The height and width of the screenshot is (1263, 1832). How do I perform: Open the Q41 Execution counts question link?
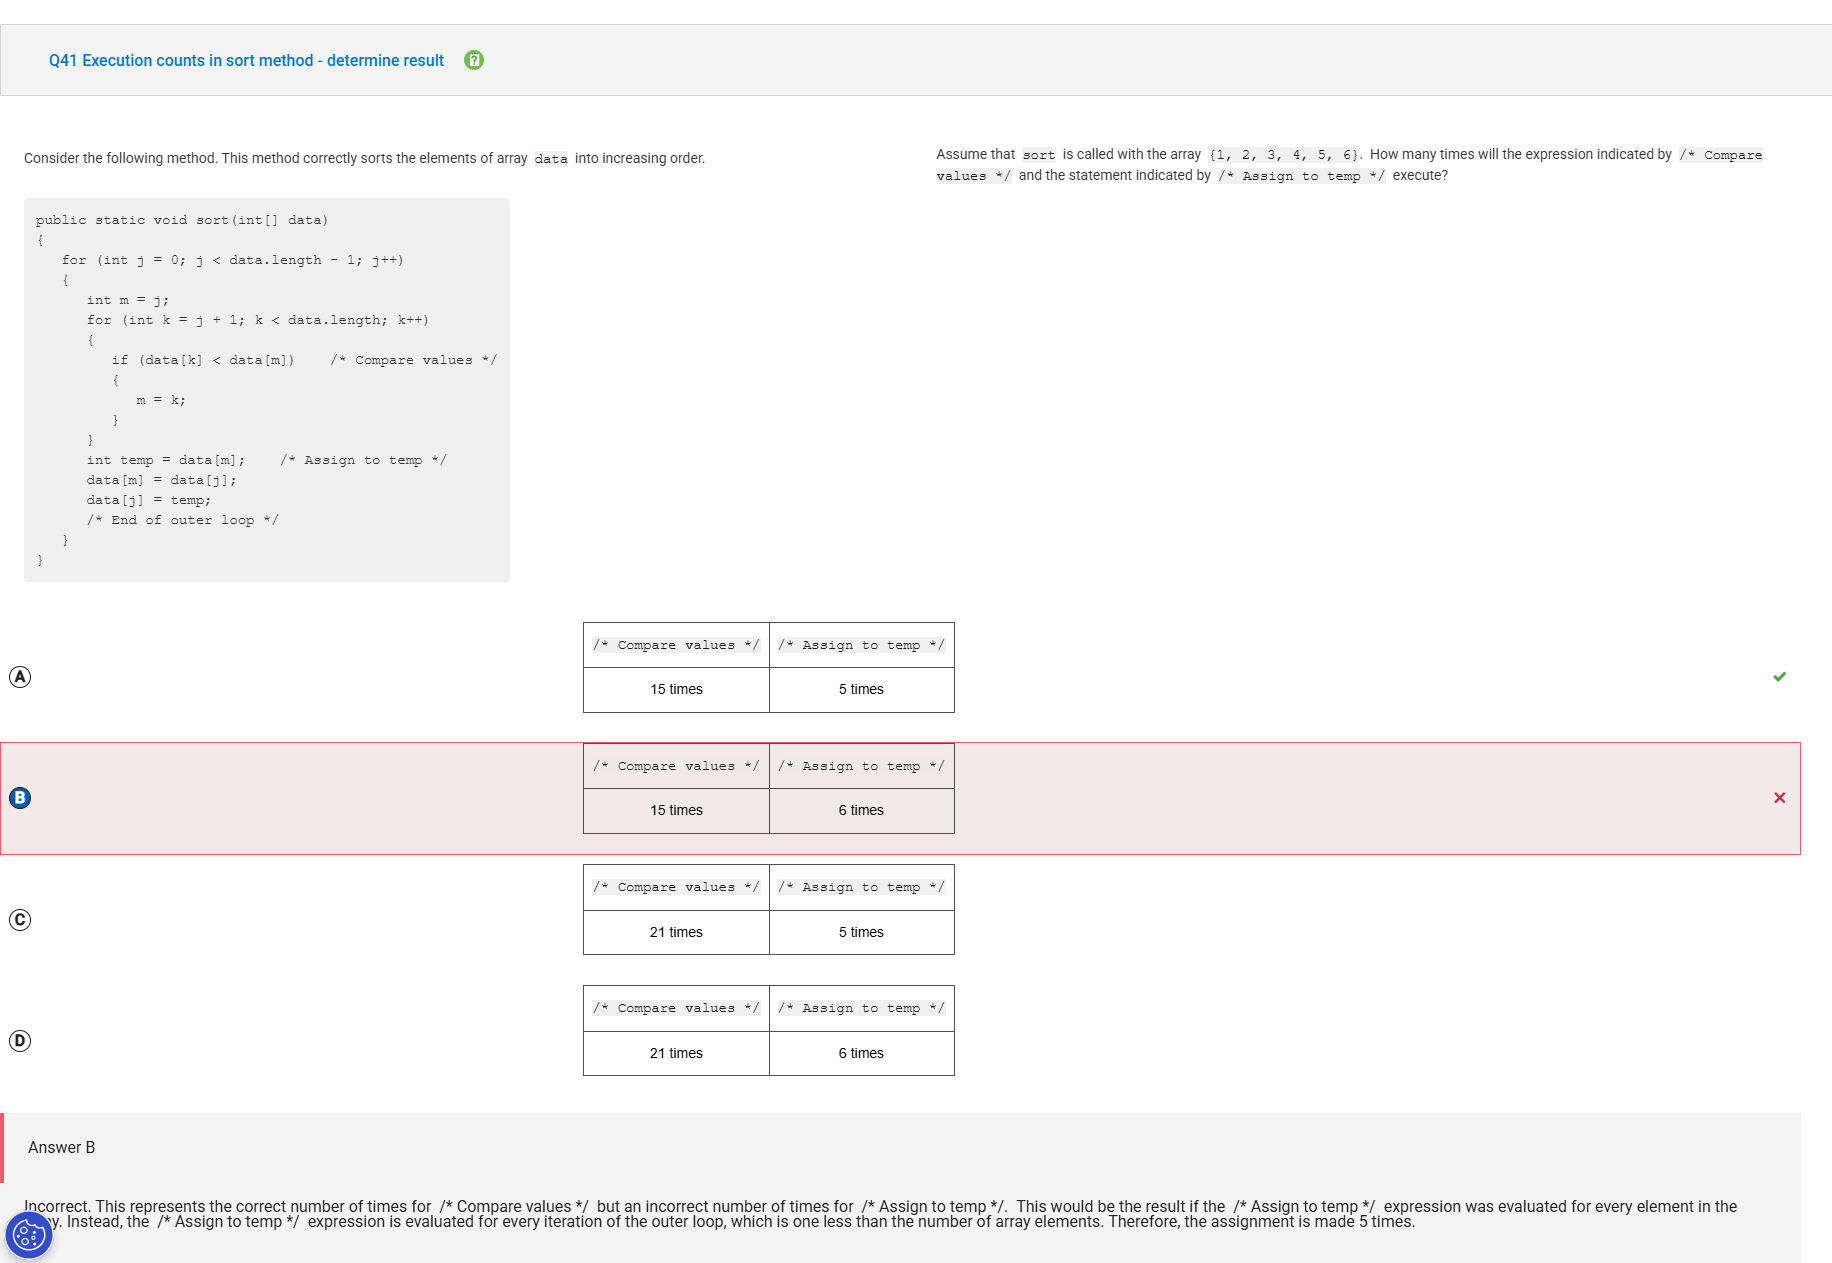pyautogui.click(x=246, y=61)
